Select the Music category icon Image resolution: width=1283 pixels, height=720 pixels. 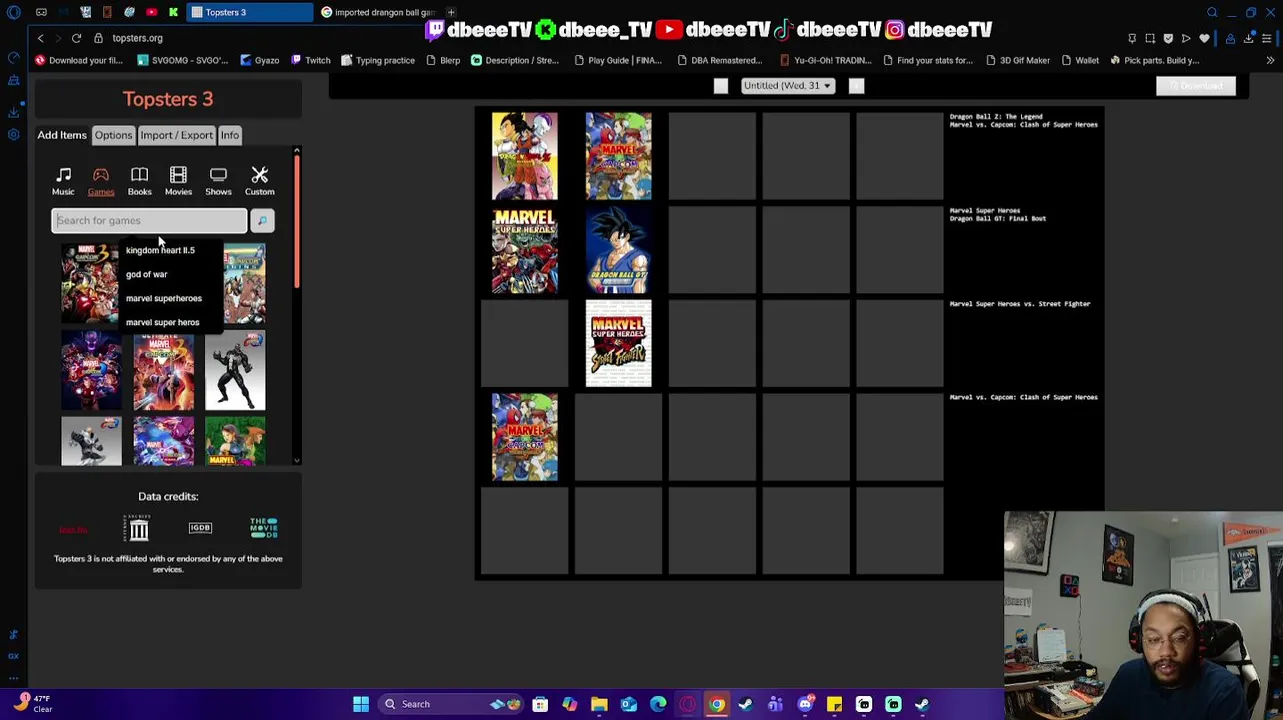pos(63,181)
